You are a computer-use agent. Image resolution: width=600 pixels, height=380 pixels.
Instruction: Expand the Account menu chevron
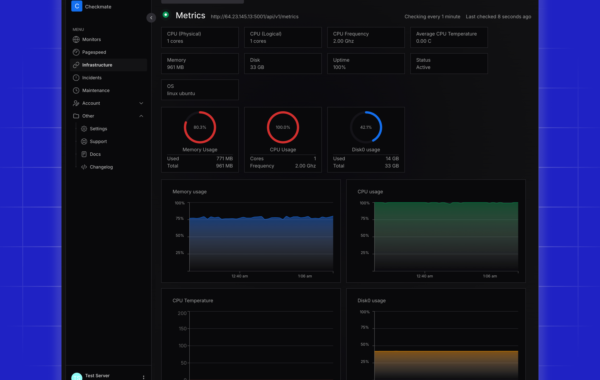click(x=141, y=103)
